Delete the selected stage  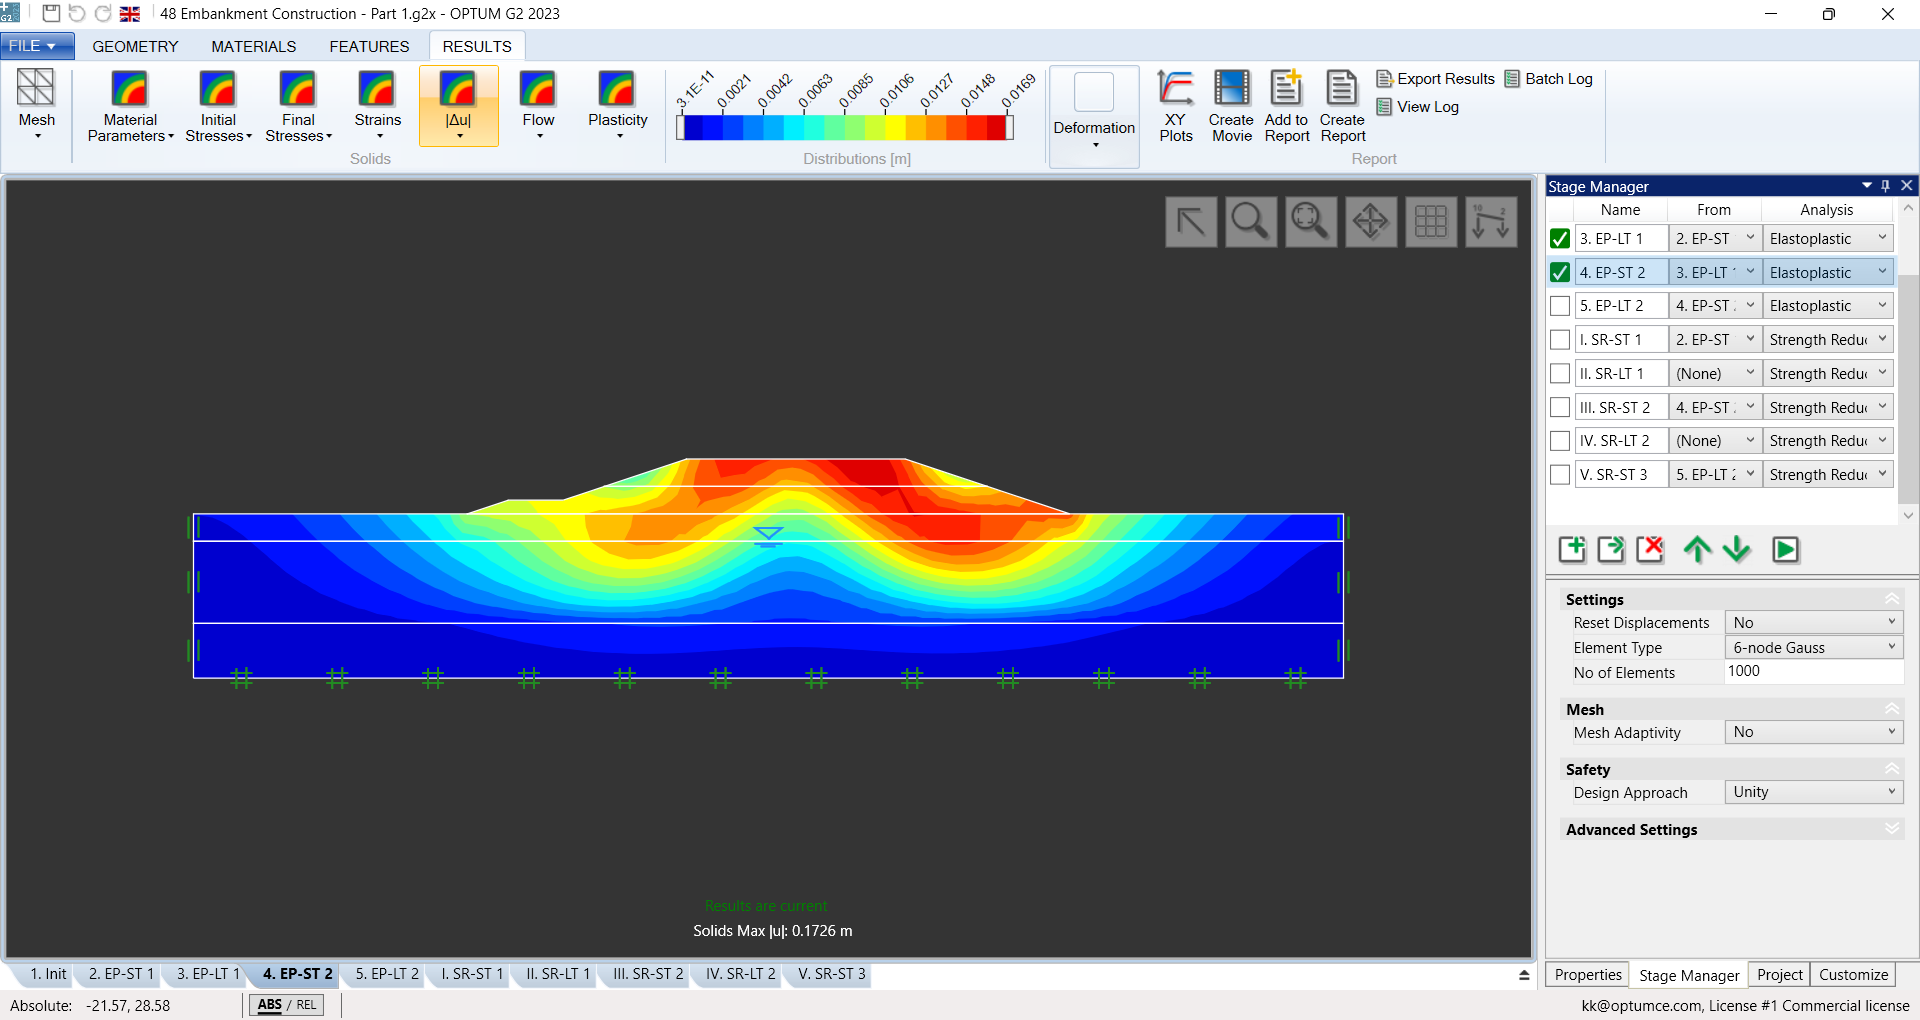pyautogui.click(x=1650, y=549)
